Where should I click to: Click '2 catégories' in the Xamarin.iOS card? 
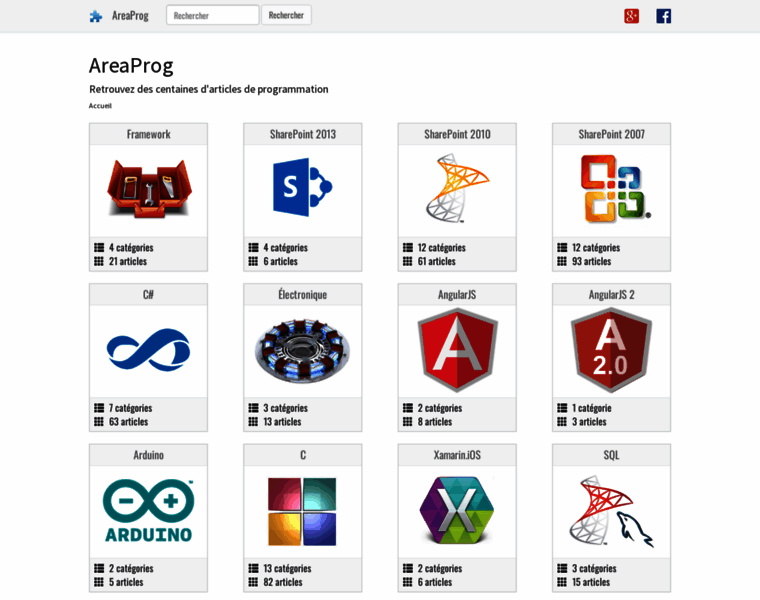(440, 568)
